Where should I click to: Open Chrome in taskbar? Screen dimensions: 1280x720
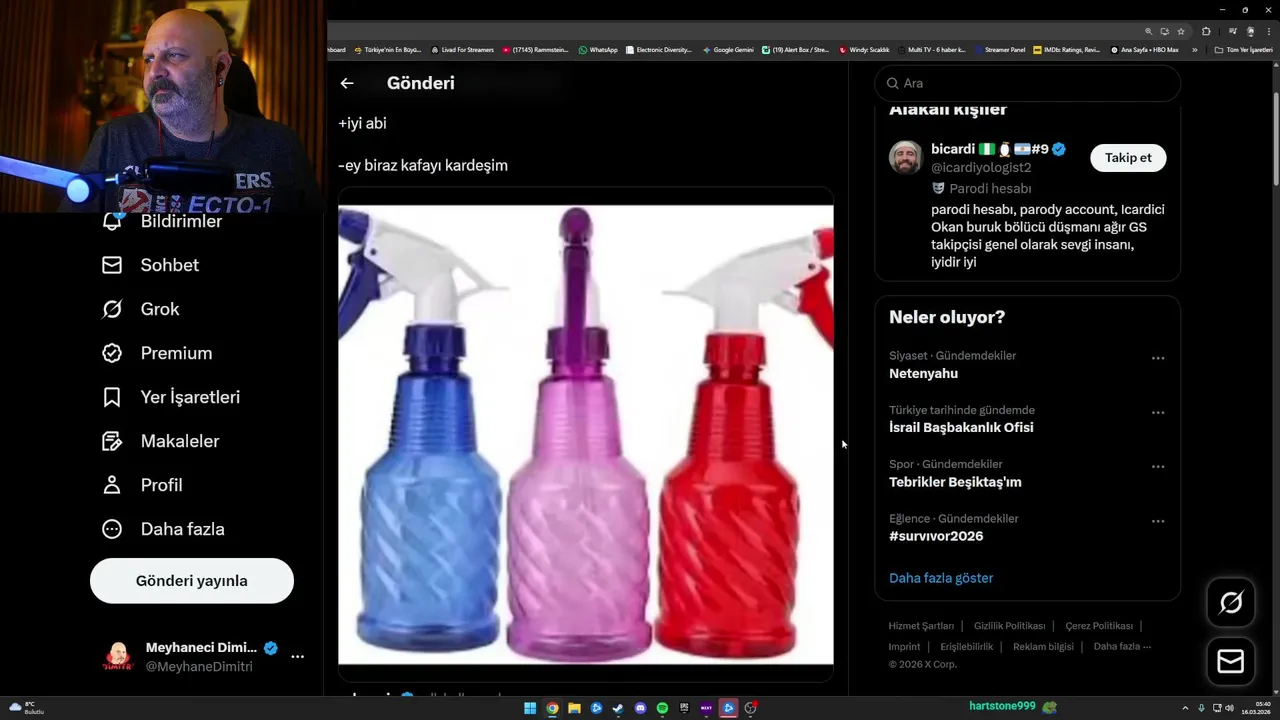552,708
